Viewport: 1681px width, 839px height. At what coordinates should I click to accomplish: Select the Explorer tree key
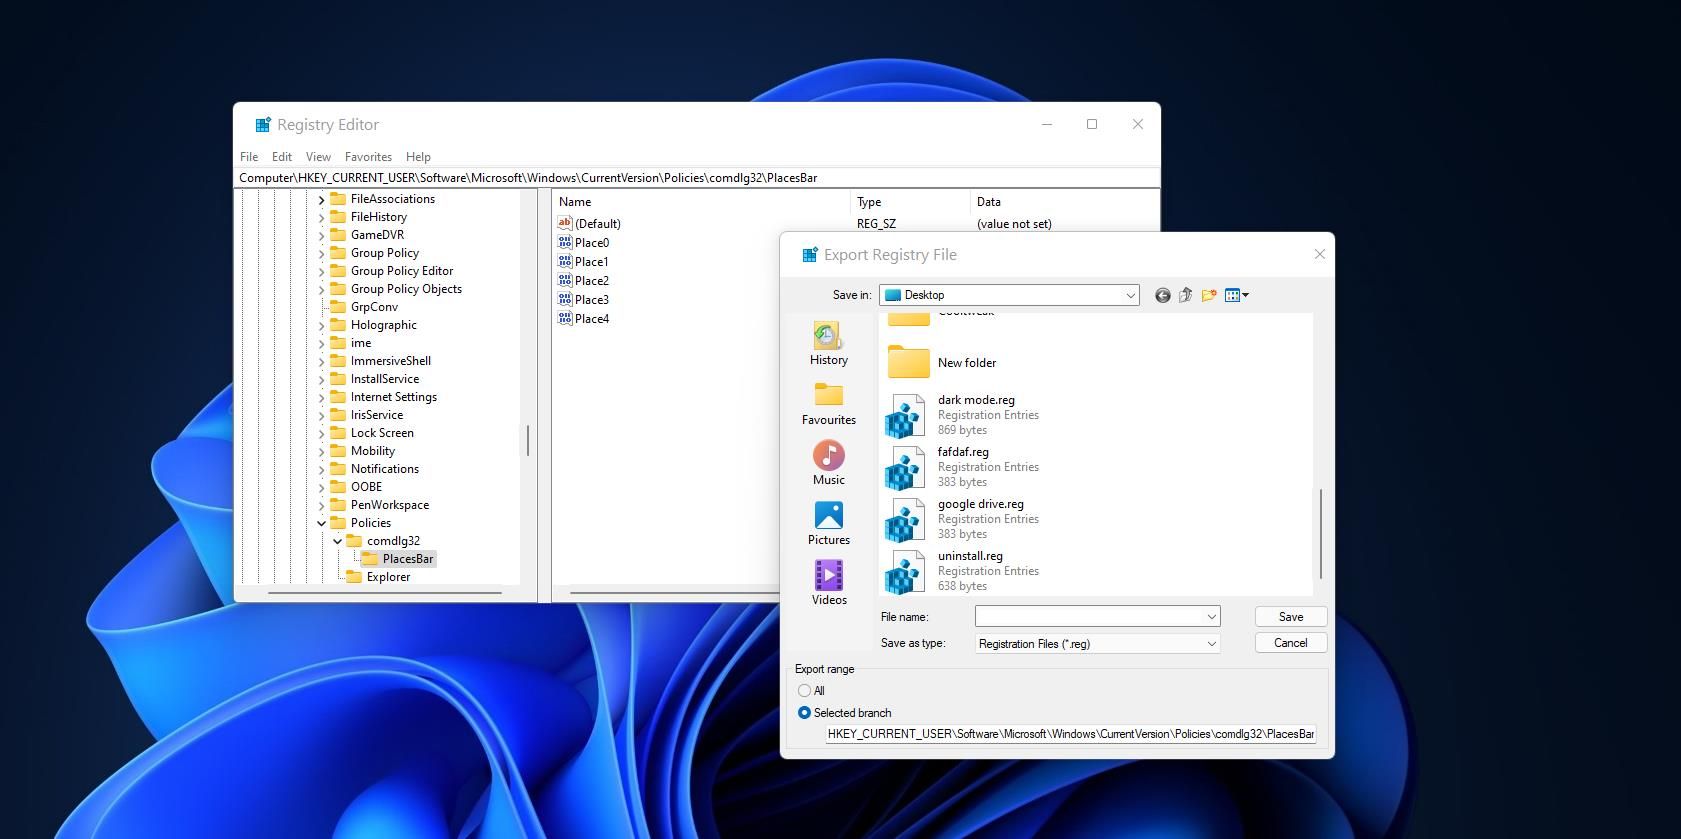tap(388, 577)
